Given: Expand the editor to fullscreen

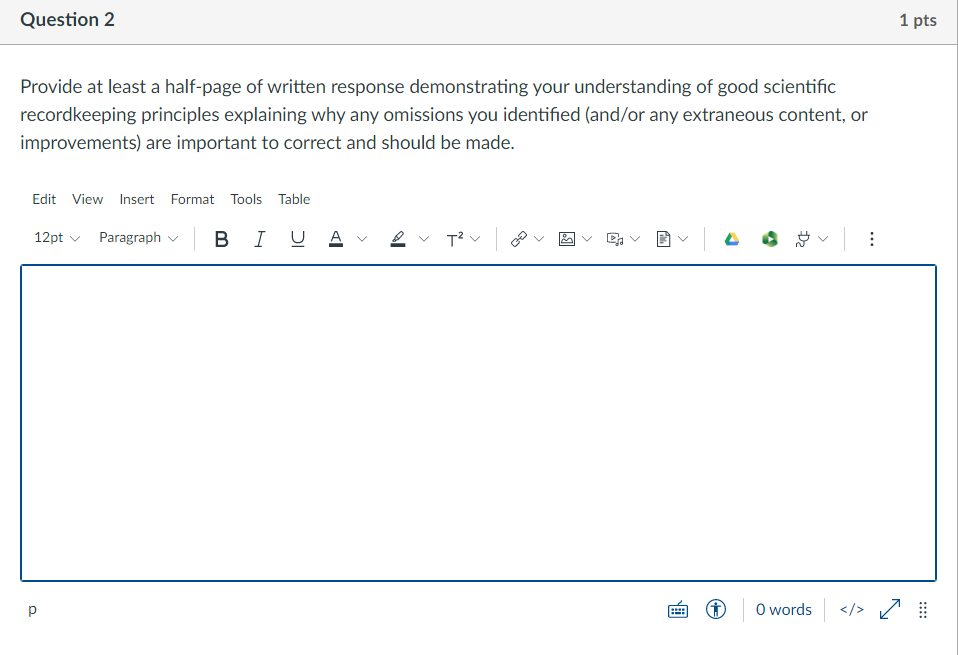Looking at the screenshot, I should point(890,609).
